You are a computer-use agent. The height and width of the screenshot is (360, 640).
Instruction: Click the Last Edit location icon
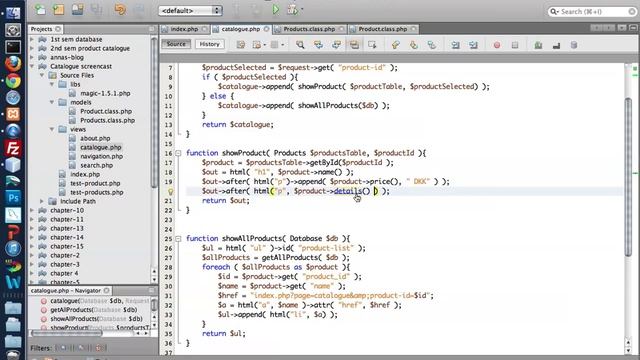(241, 45)
